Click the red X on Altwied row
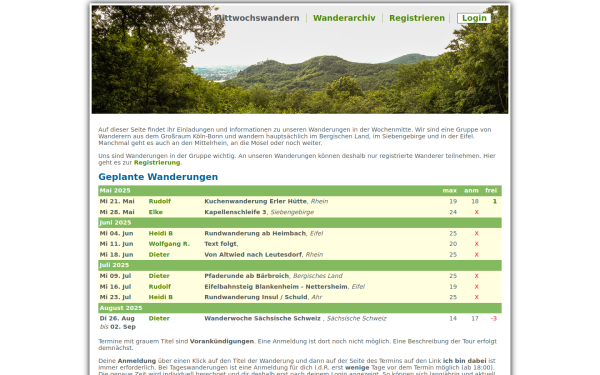This screenshot has width=600, height=375. pyautogui.click(x=476, y=254)
